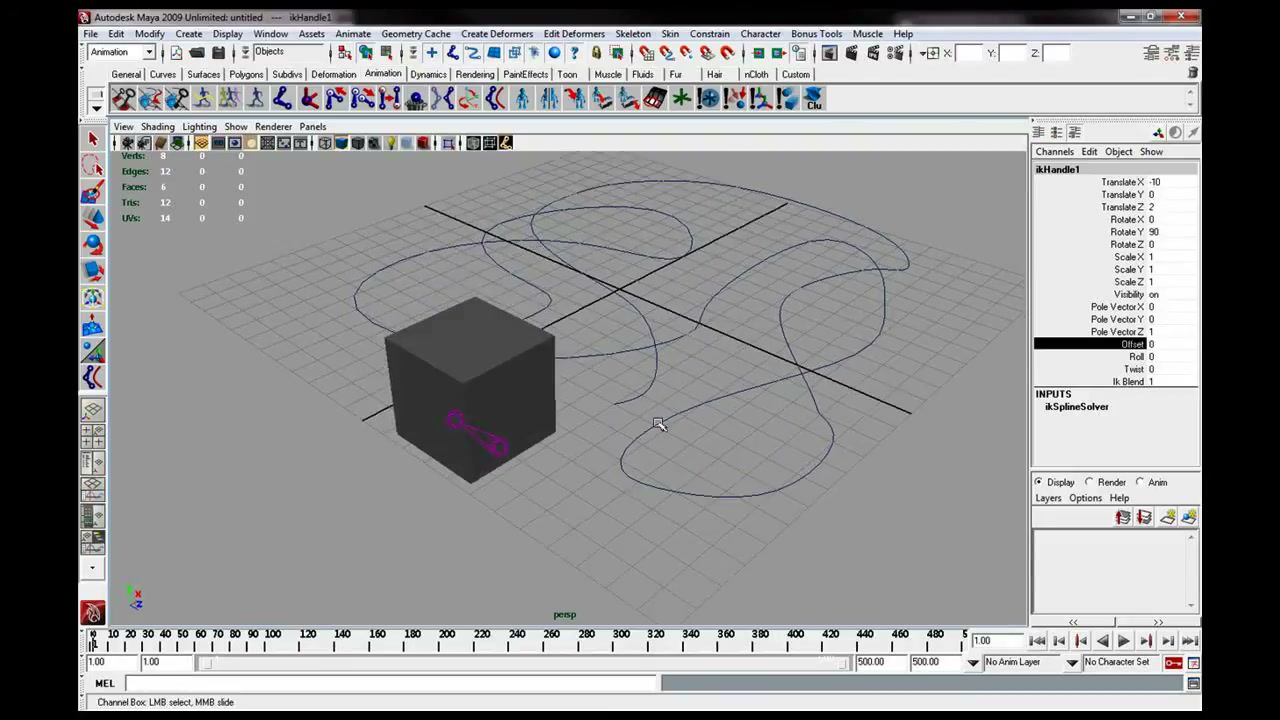Choose the Paint Selection tool
The height and width of the screenshot is (720, 1280).
click(x=93, y=192)
